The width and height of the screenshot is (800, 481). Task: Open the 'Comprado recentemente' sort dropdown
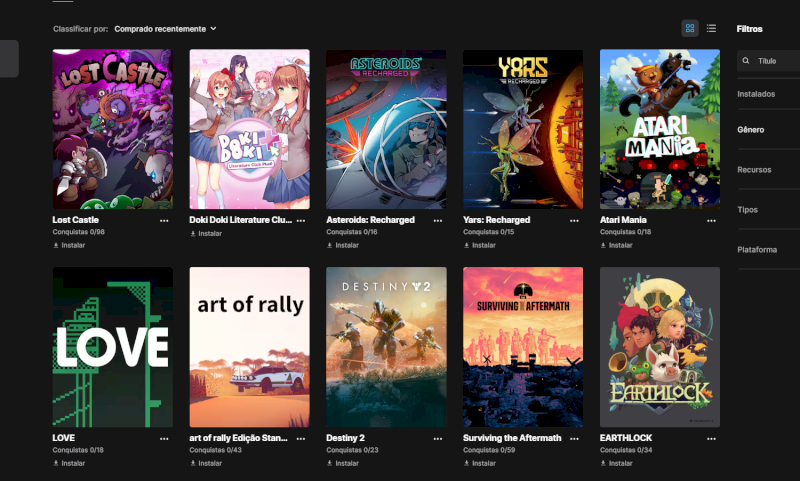pos(165,29)
